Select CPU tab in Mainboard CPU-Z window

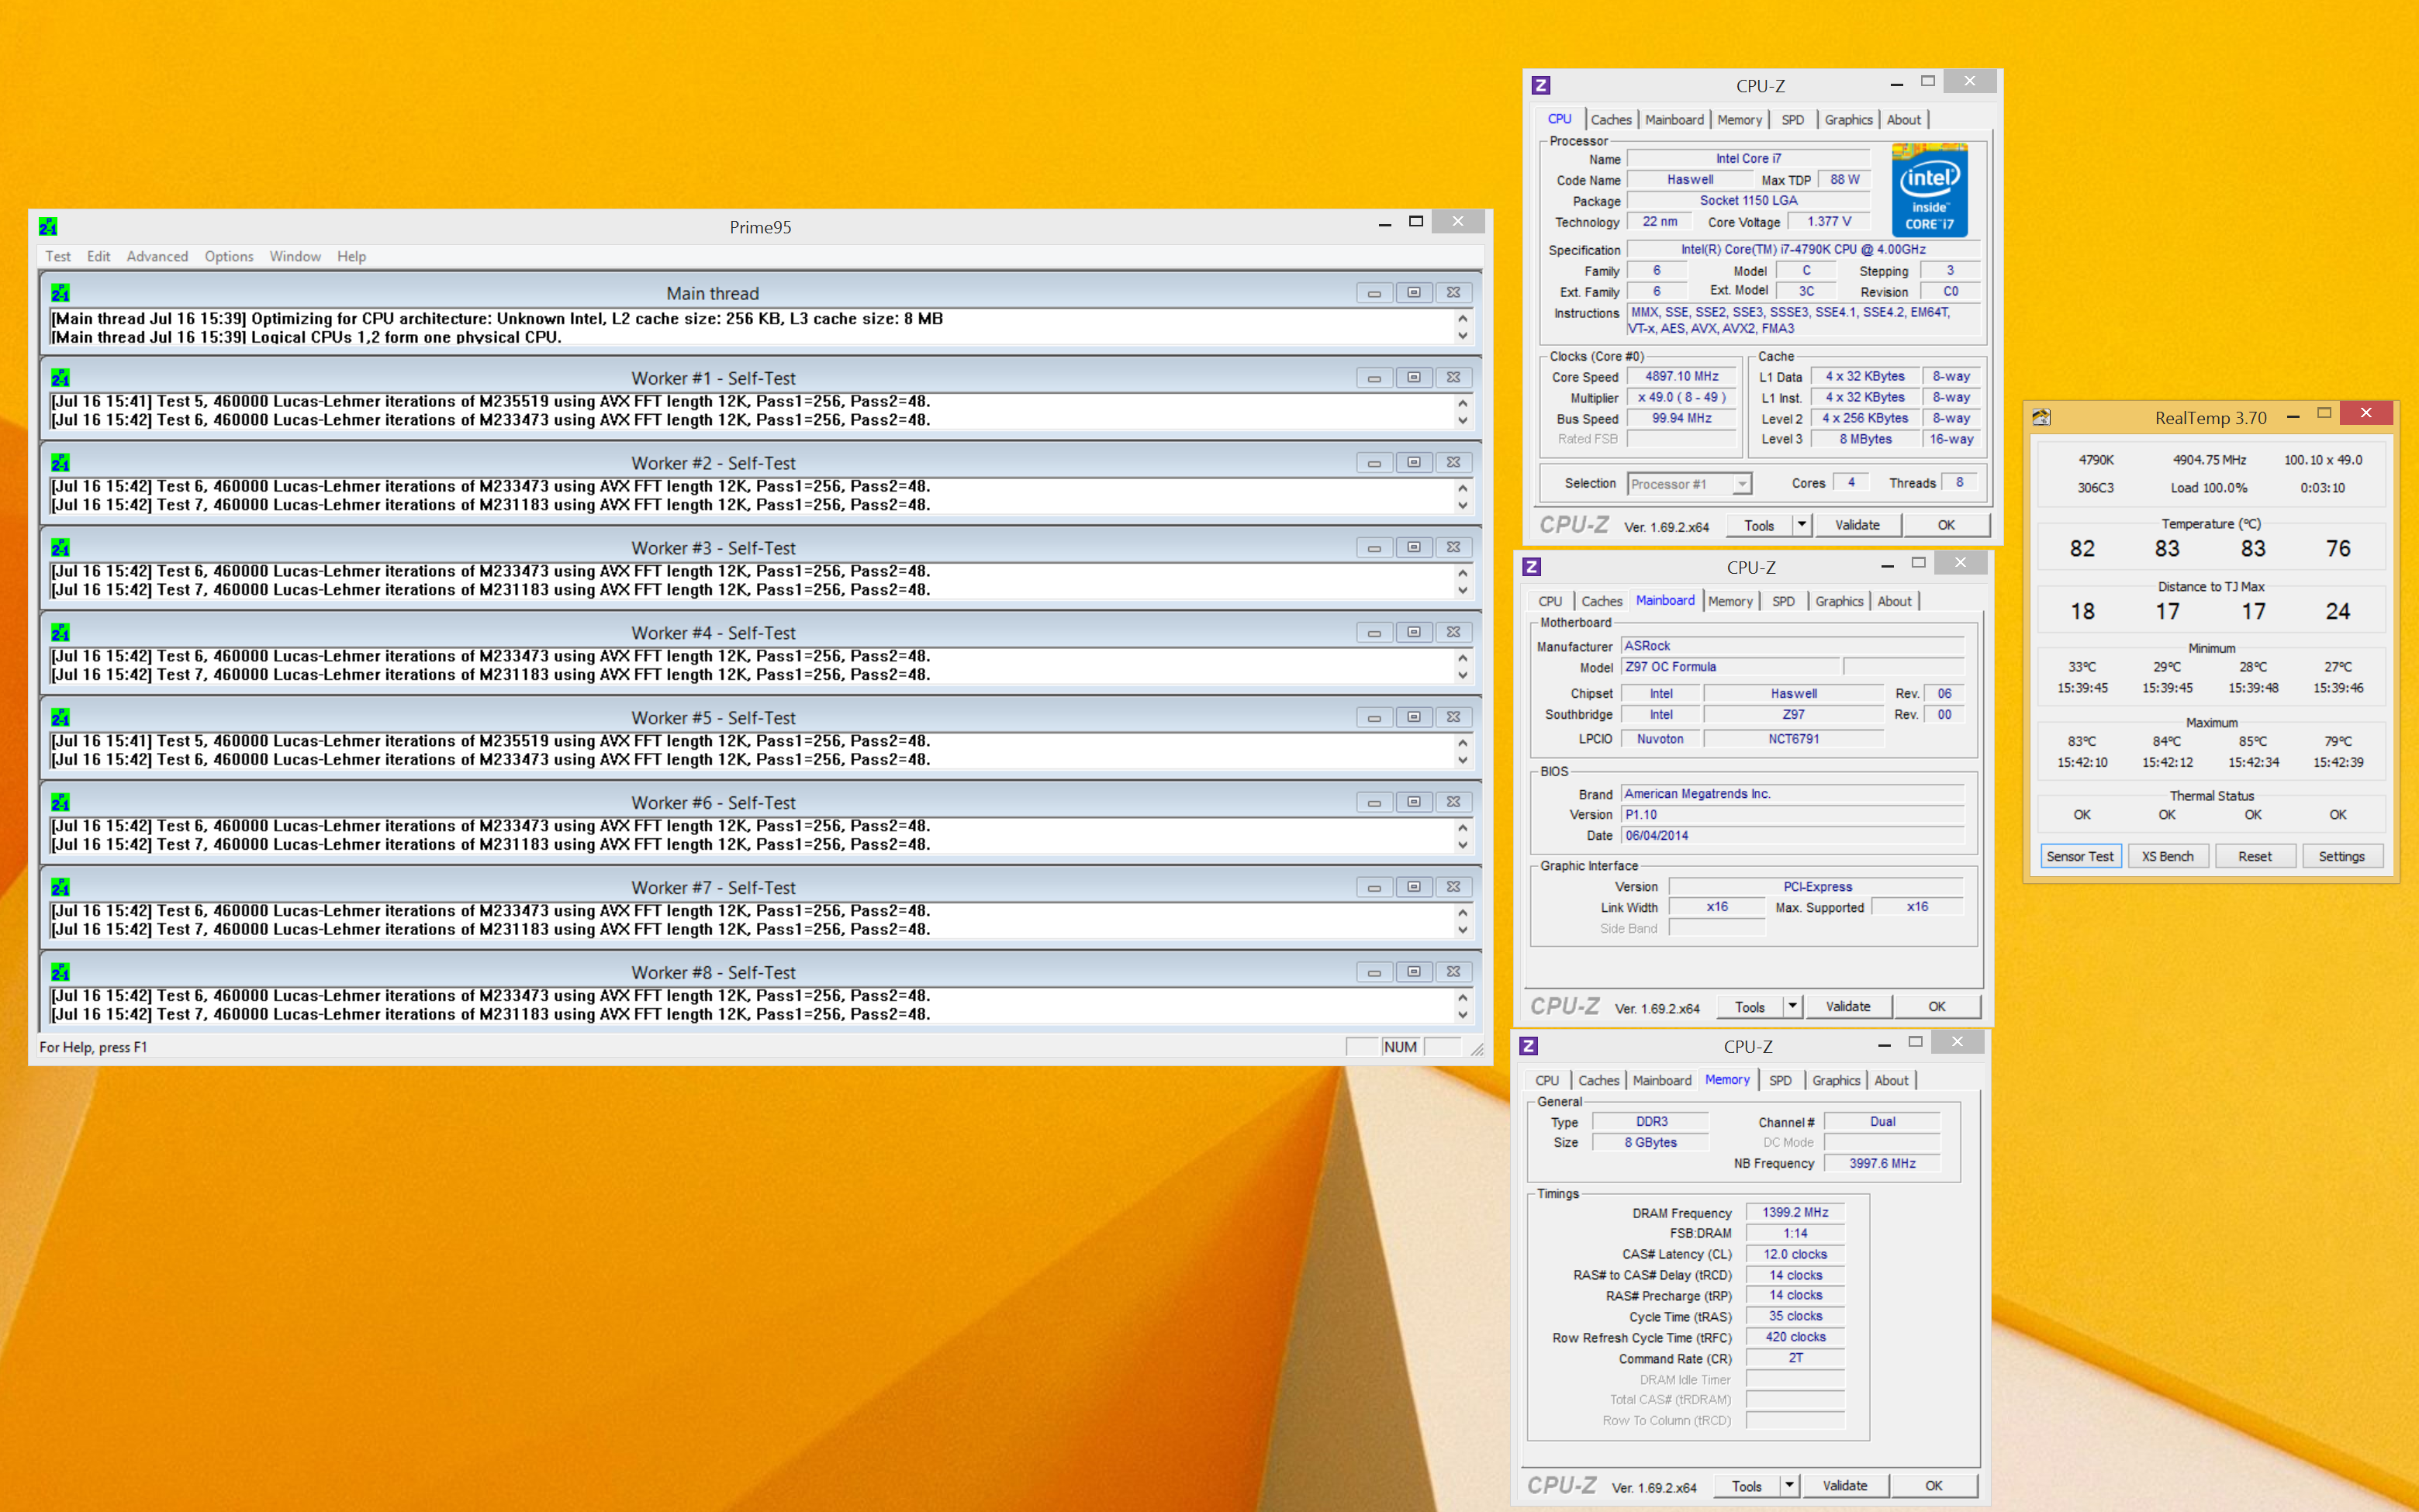[1550, 601]
